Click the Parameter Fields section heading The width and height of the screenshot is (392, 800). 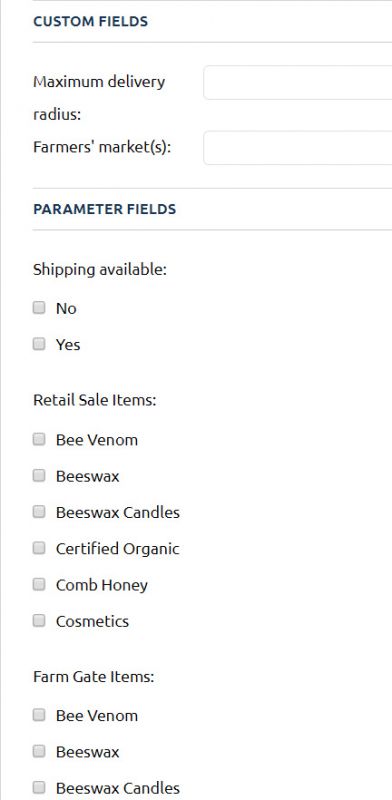(x=105, y=209)
